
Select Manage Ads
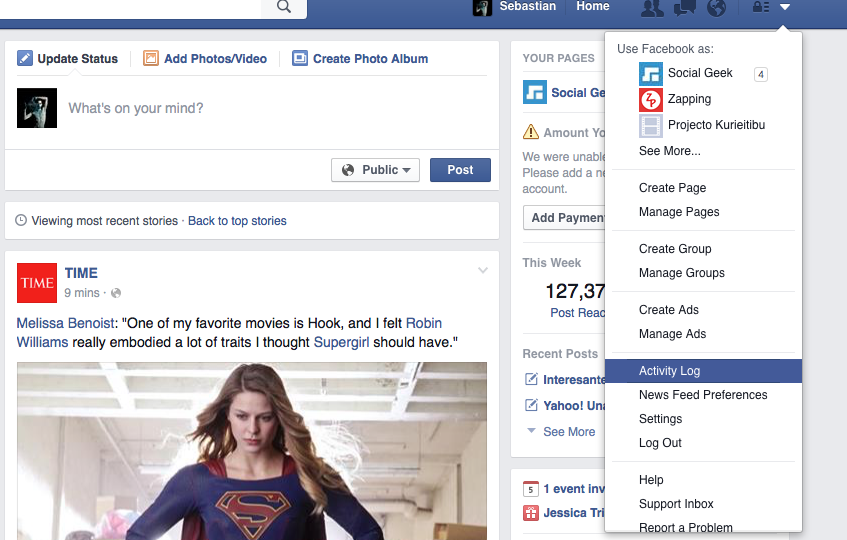673,334
